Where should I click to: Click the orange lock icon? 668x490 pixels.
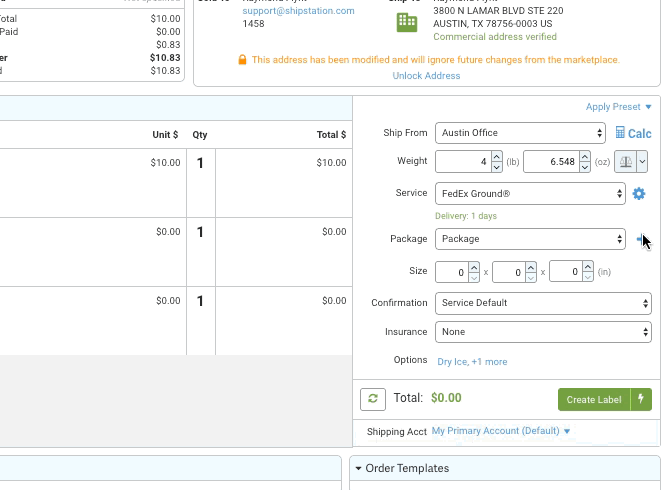coord(242,60)
